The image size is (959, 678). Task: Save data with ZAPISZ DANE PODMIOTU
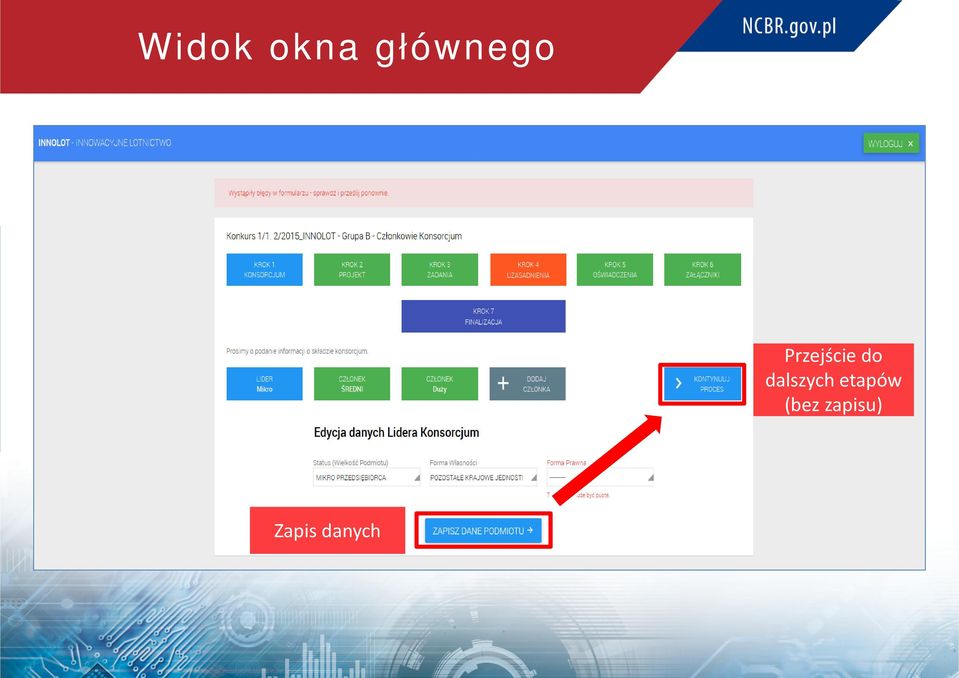tap(483, 531)
